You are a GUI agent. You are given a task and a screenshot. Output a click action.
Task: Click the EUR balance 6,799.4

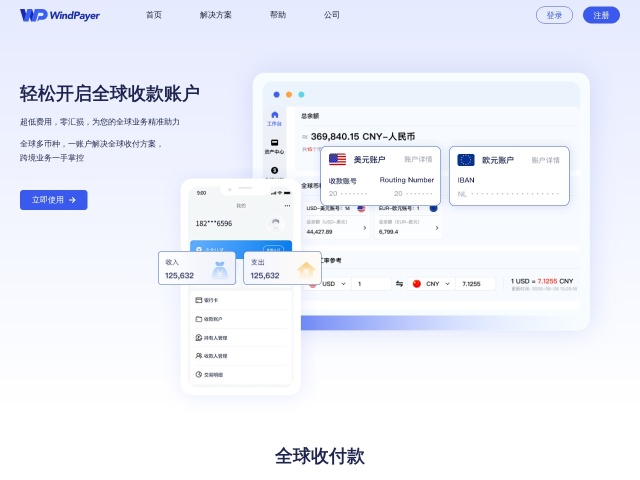click(x=389, y=232)
